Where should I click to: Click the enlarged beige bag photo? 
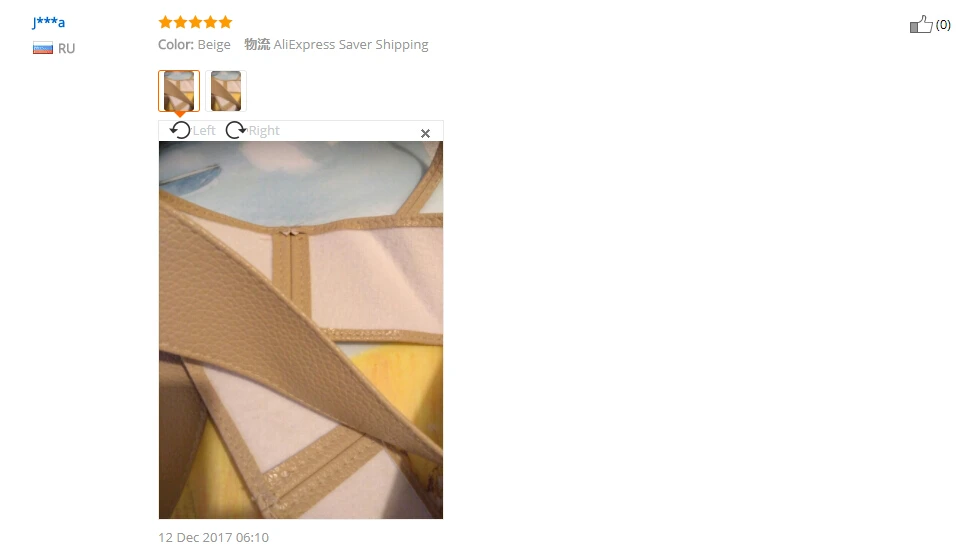coord(301,330)
